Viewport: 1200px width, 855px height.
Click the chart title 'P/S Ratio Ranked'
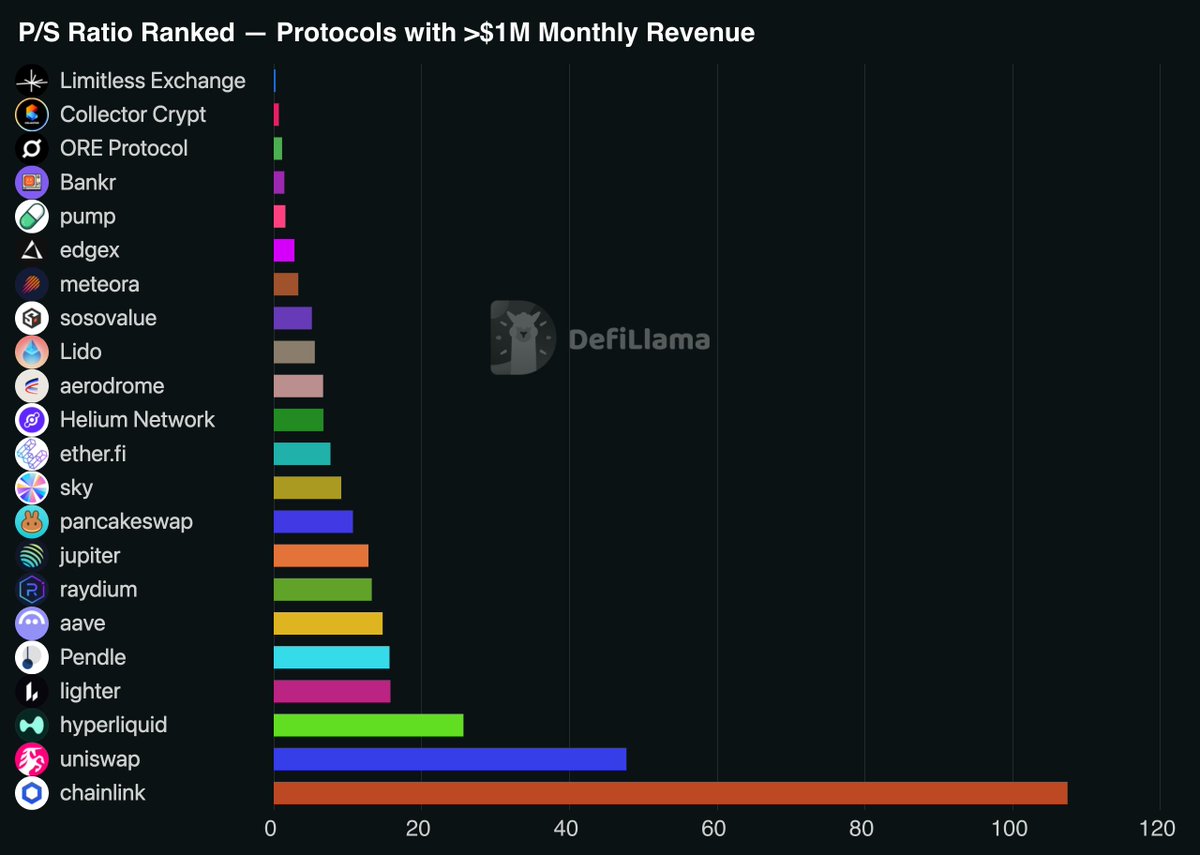pyautogui.click(x=127, y=33)
